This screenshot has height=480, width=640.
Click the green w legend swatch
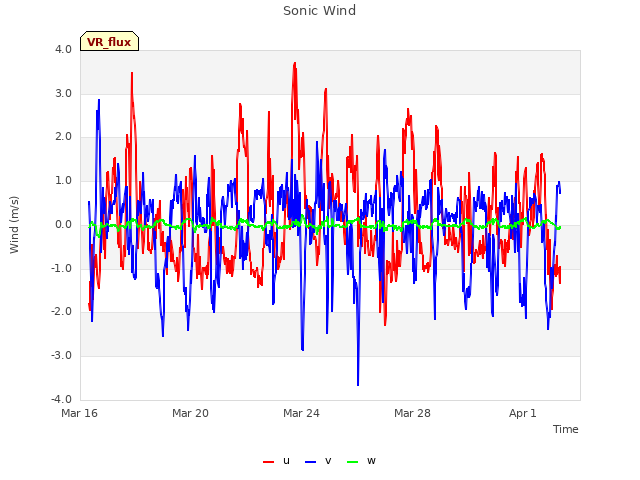pos(353,462)
